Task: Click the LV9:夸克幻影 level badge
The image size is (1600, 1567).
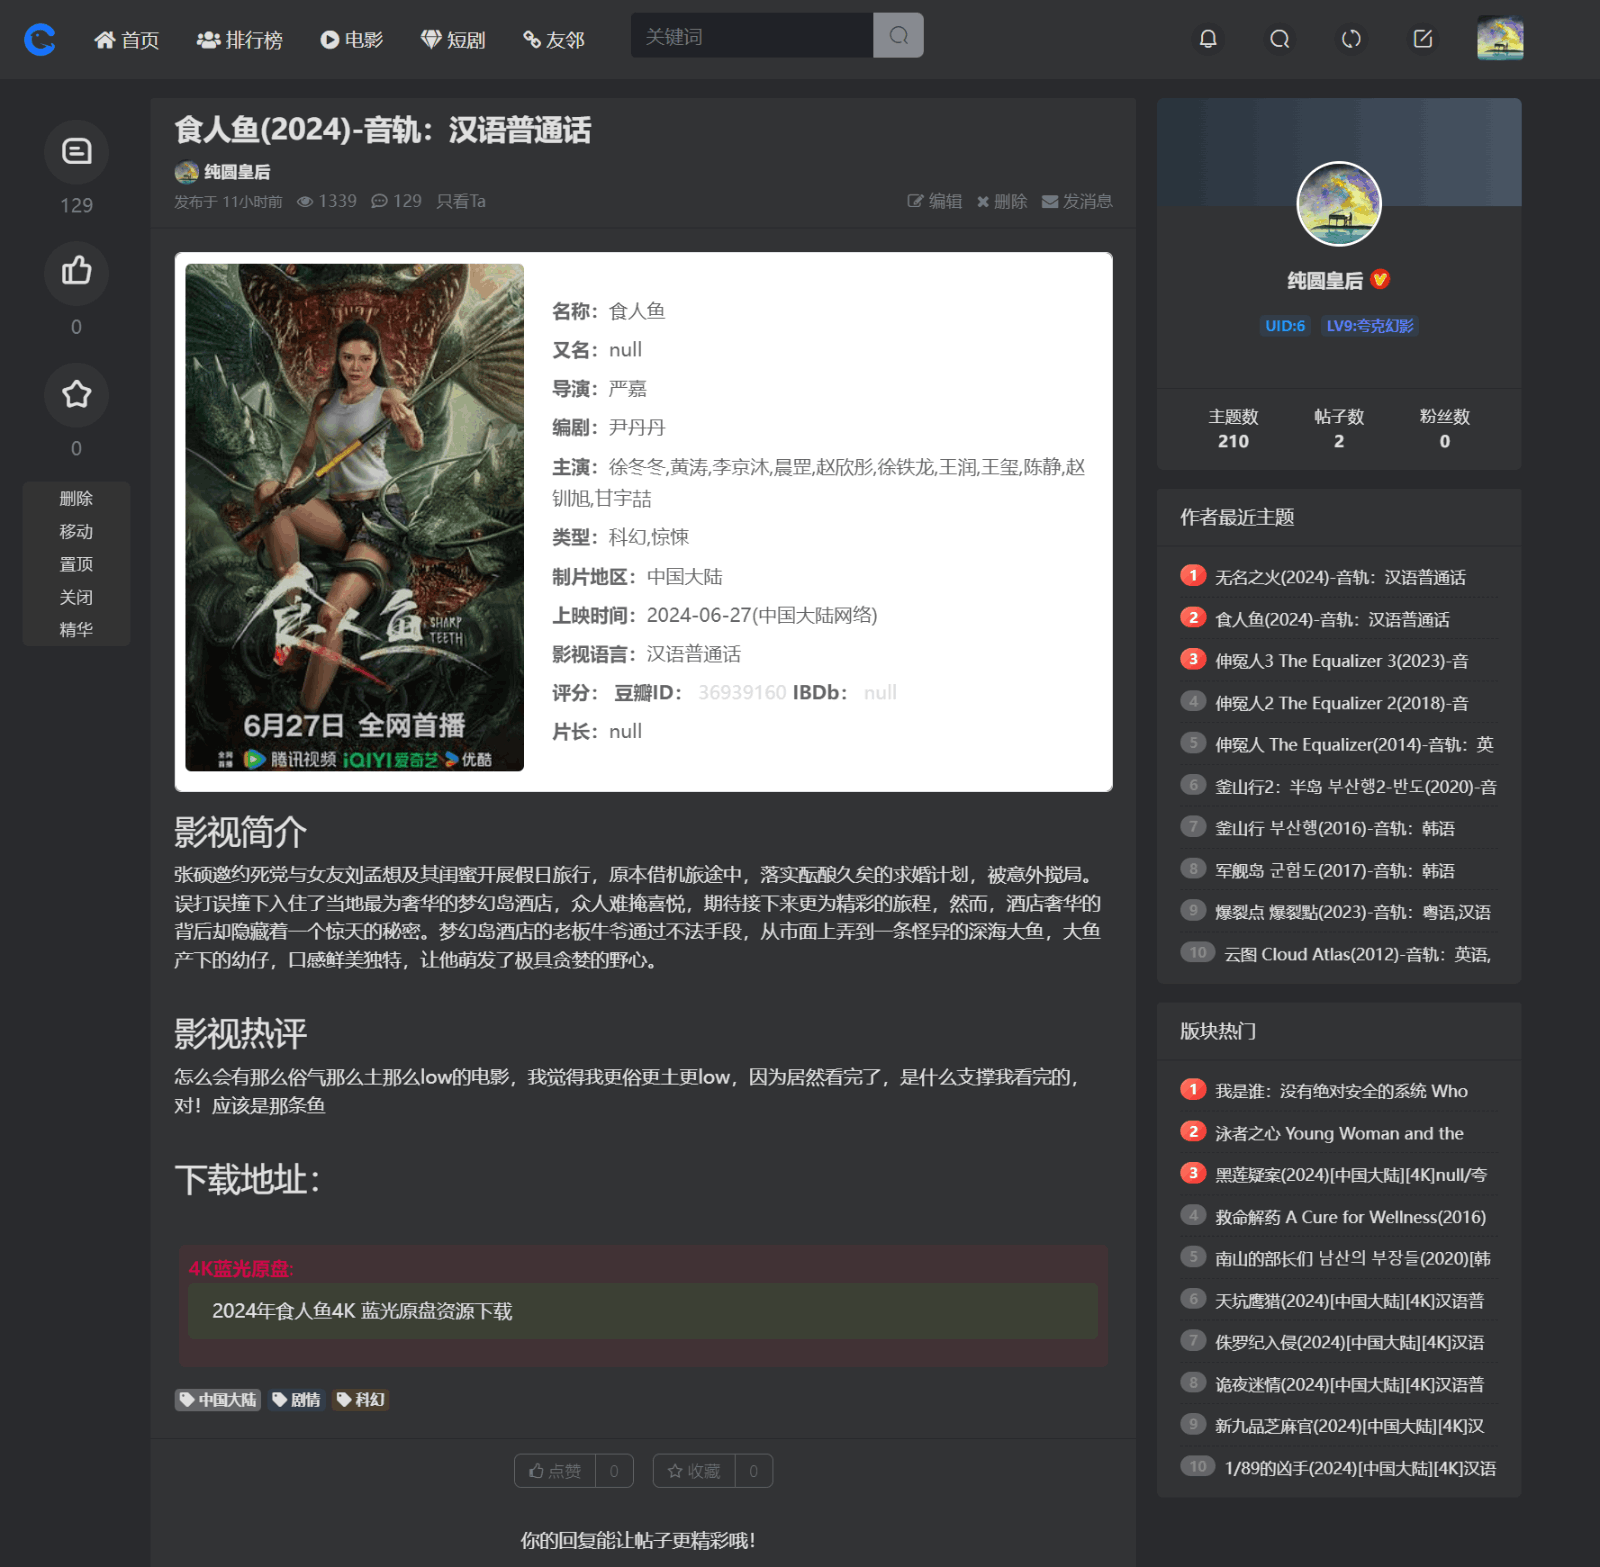Action: coord(1370,326)
